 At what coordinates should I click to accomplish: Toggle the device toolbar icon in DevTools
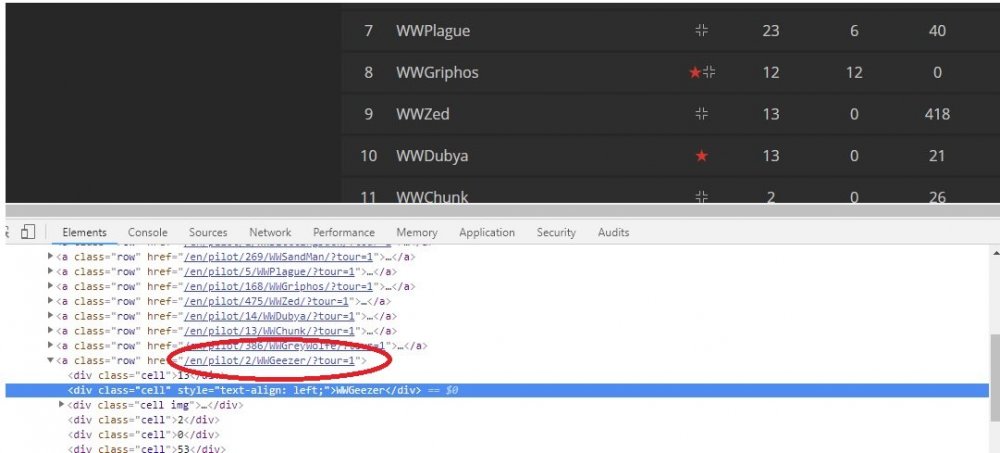[x=27, y=232]
